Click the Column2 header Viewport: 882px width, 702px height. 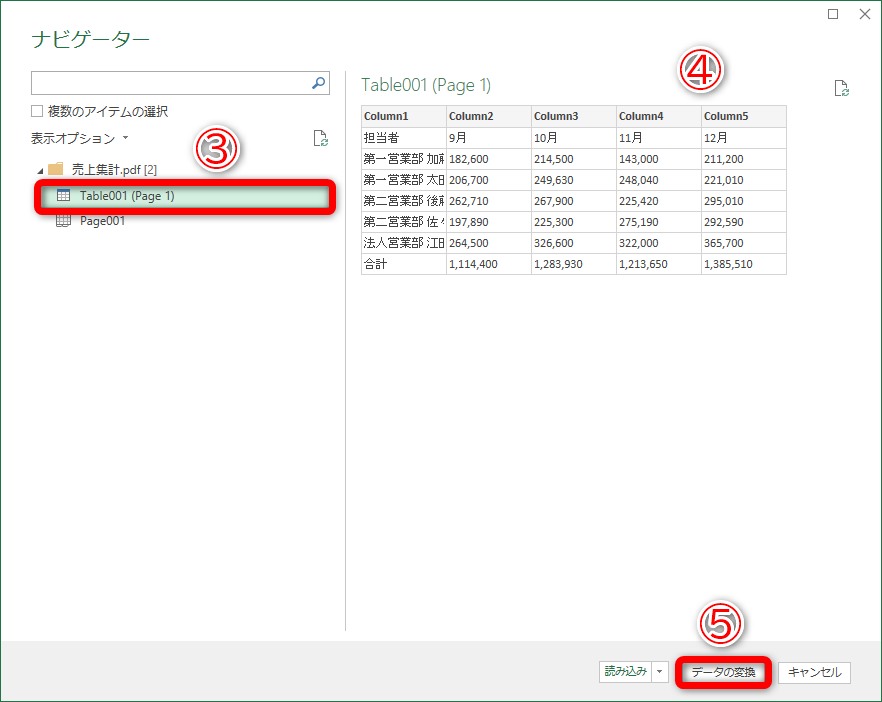(489, 116)
